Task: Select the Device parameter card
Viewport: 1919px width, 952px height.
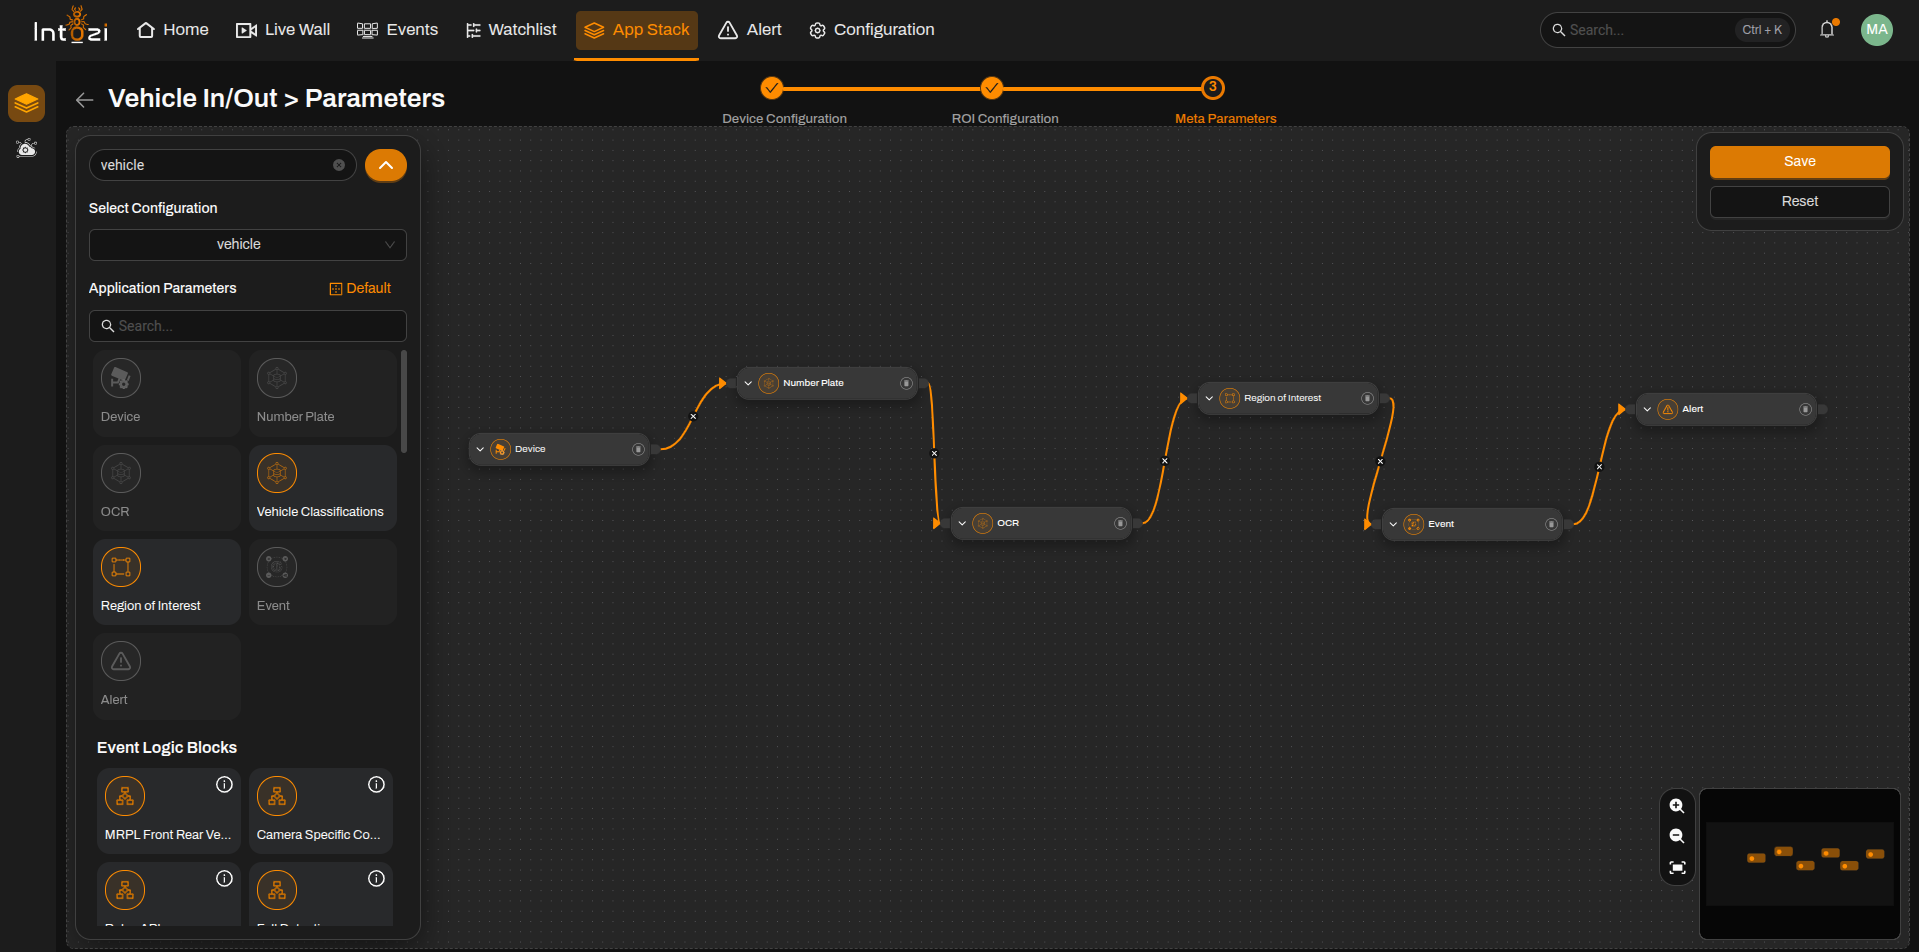Action: (x=167, y=393)
